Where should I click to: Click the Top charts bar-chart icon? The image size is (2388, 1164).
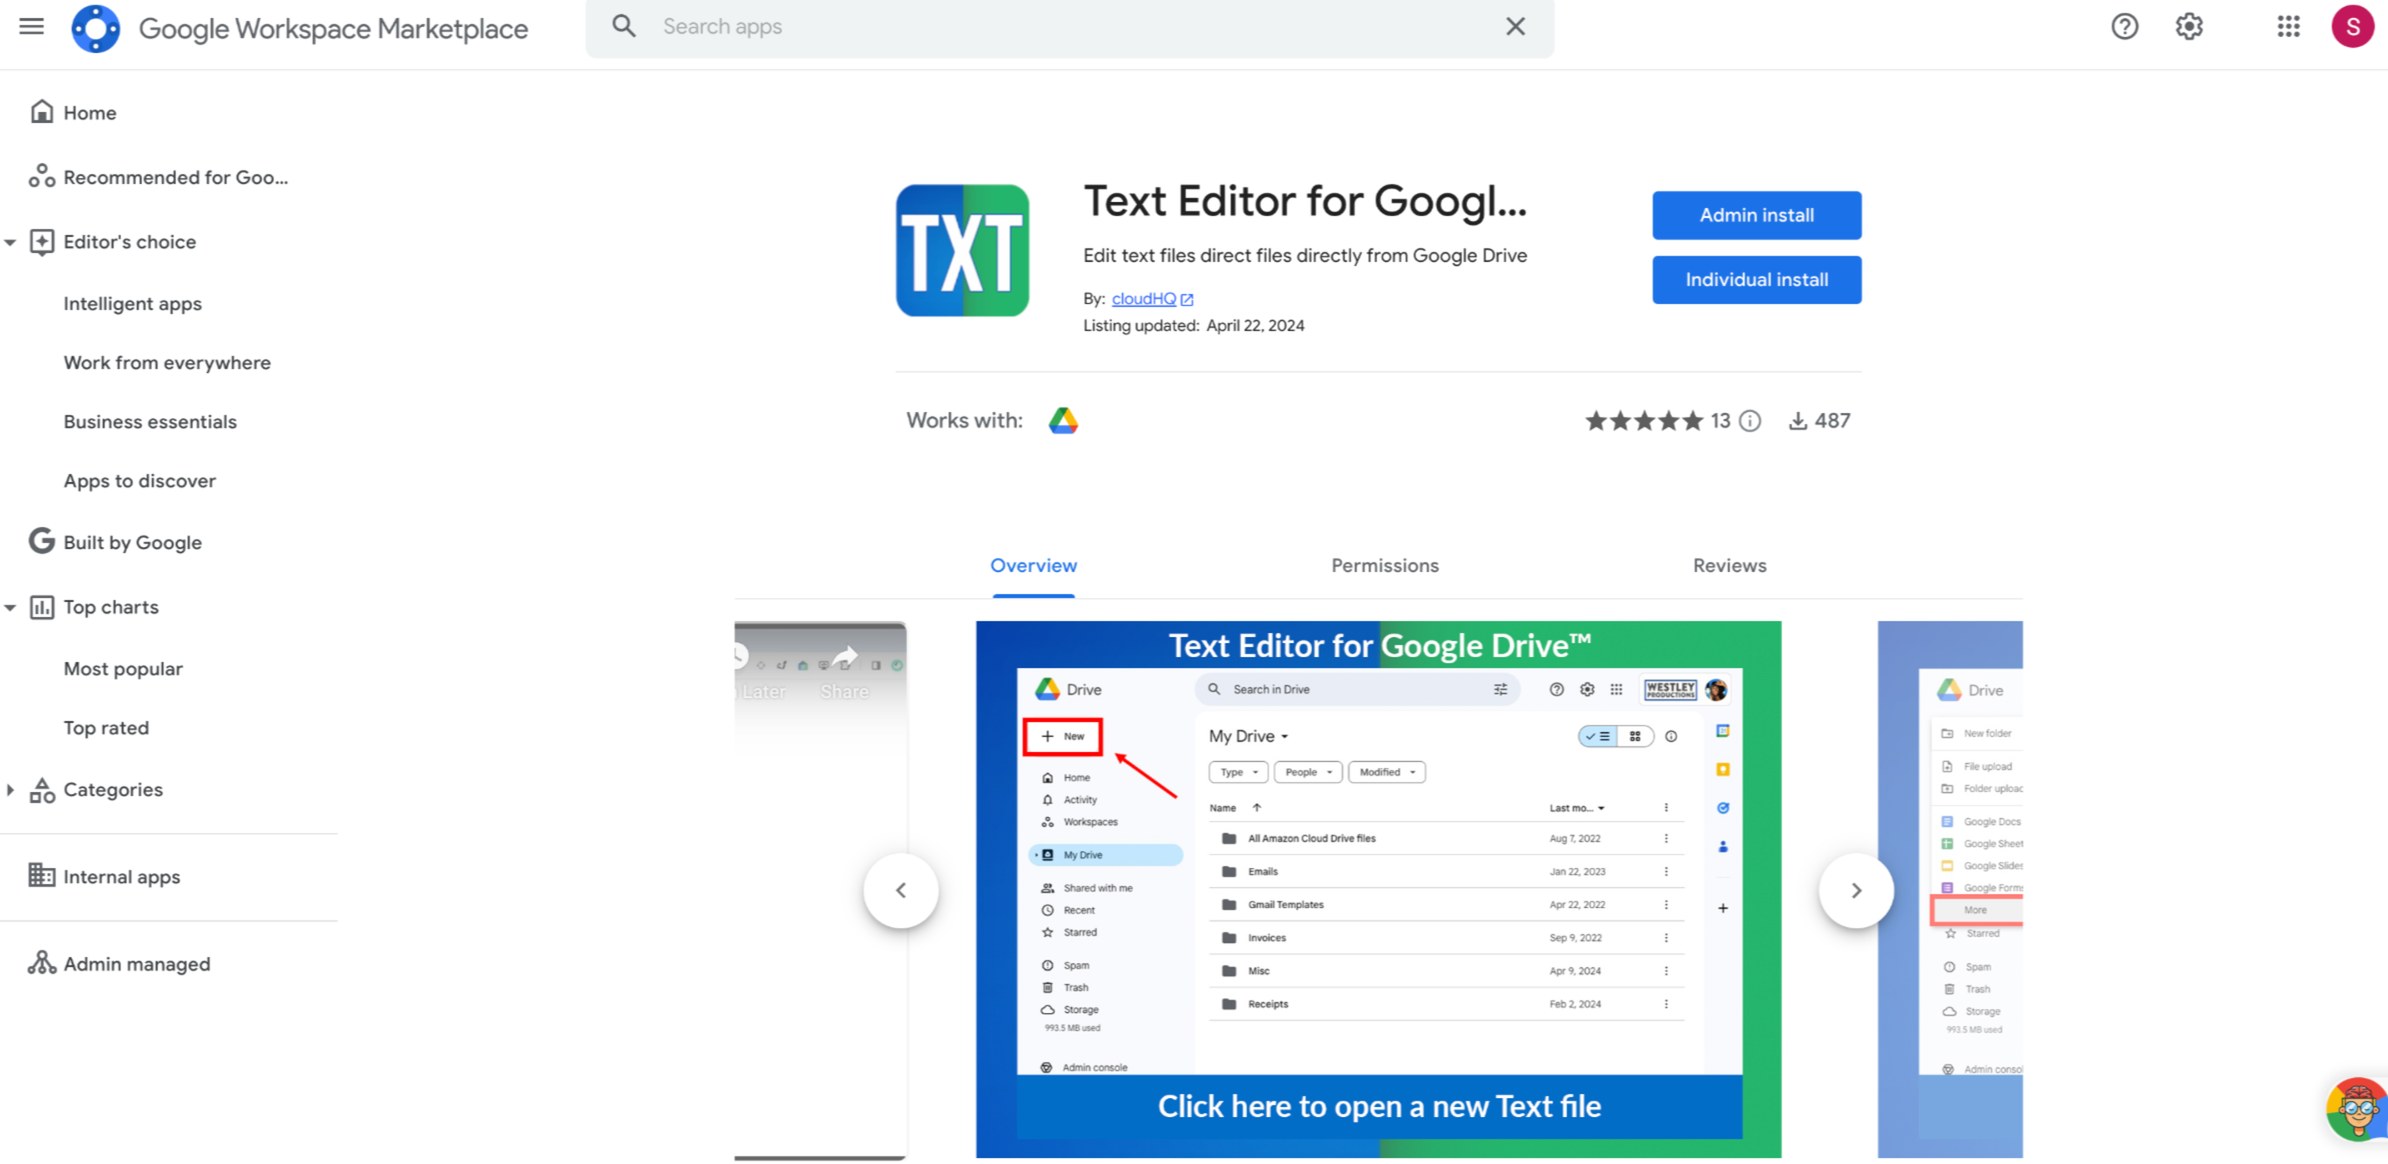point(41,607)
